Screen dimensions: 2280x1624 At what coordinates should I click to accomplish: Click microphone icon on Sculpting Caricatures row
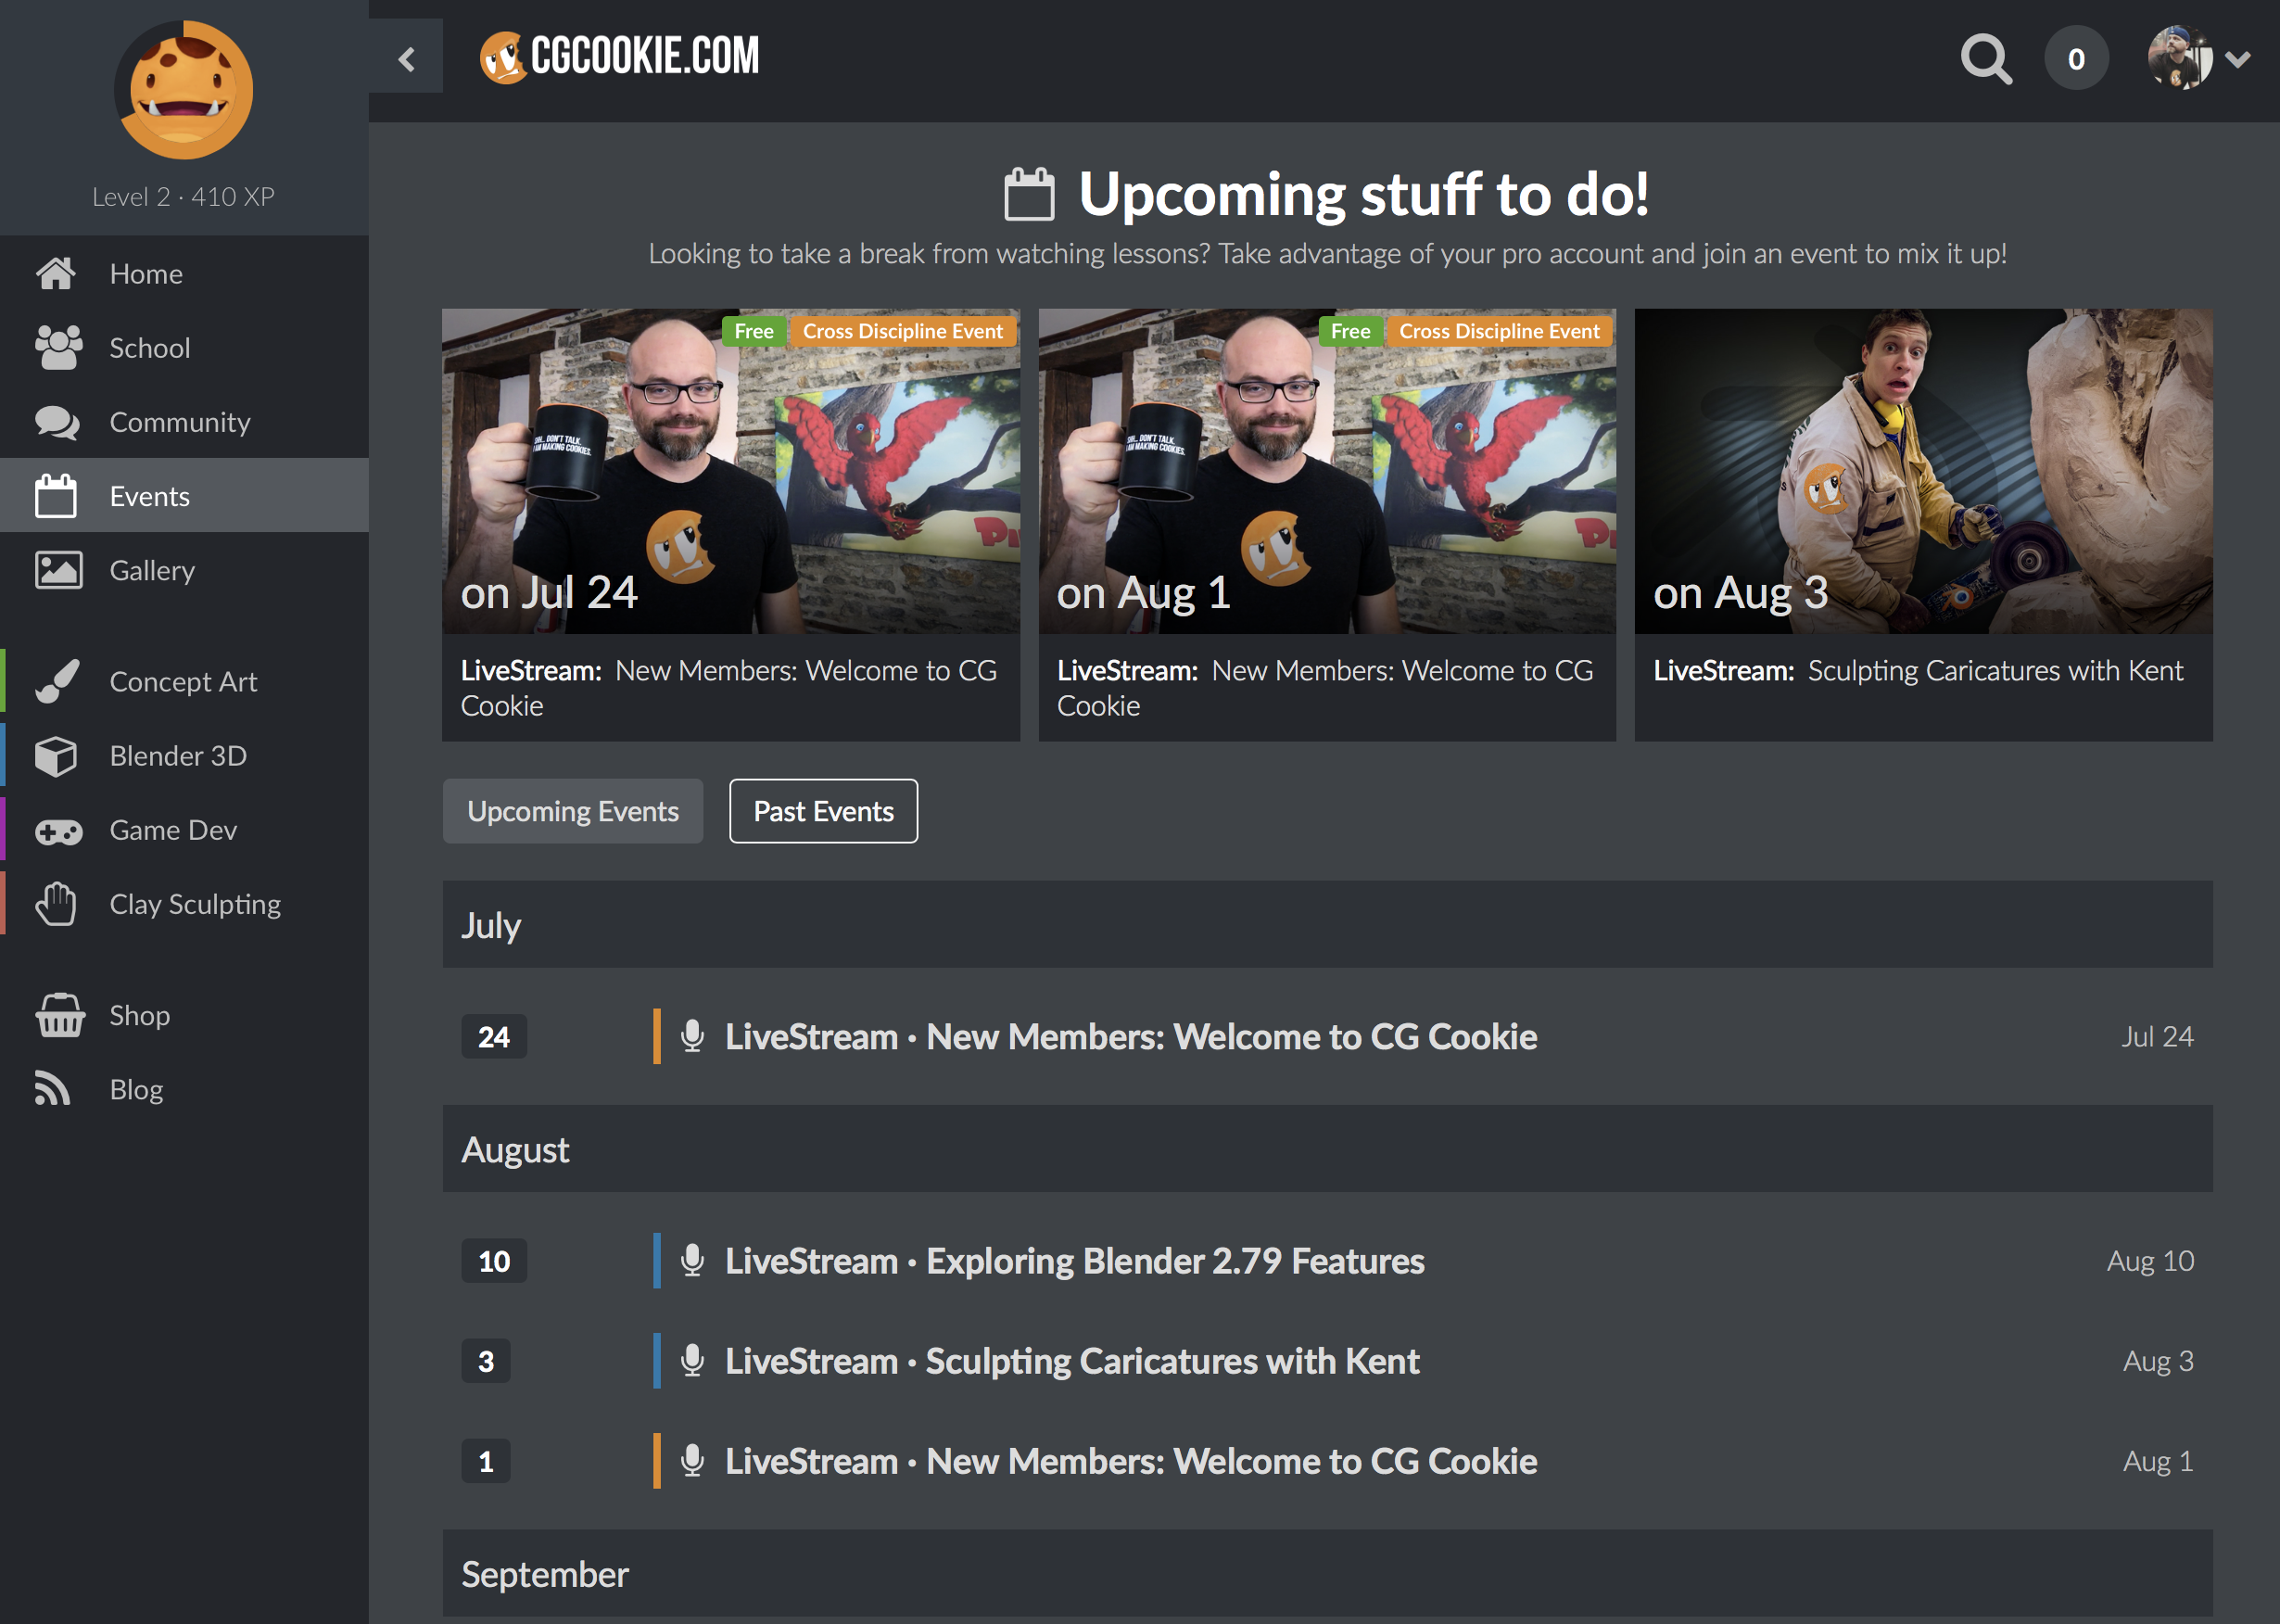point(692,1360)
